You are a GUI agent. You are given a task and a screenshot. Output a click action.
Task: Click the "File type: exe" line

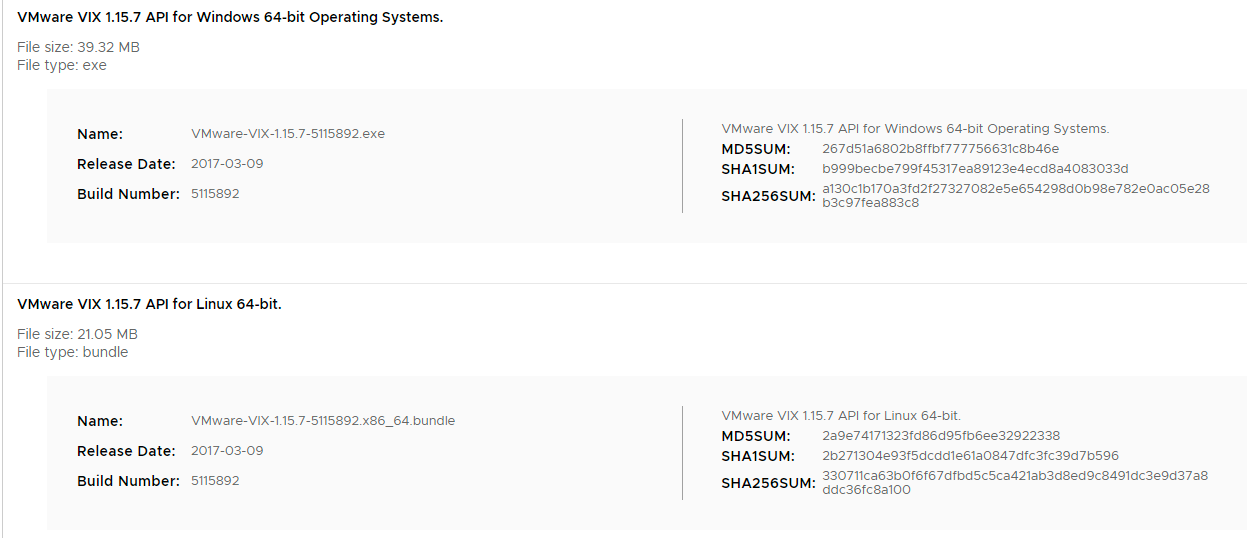click(x=62, y=65)
